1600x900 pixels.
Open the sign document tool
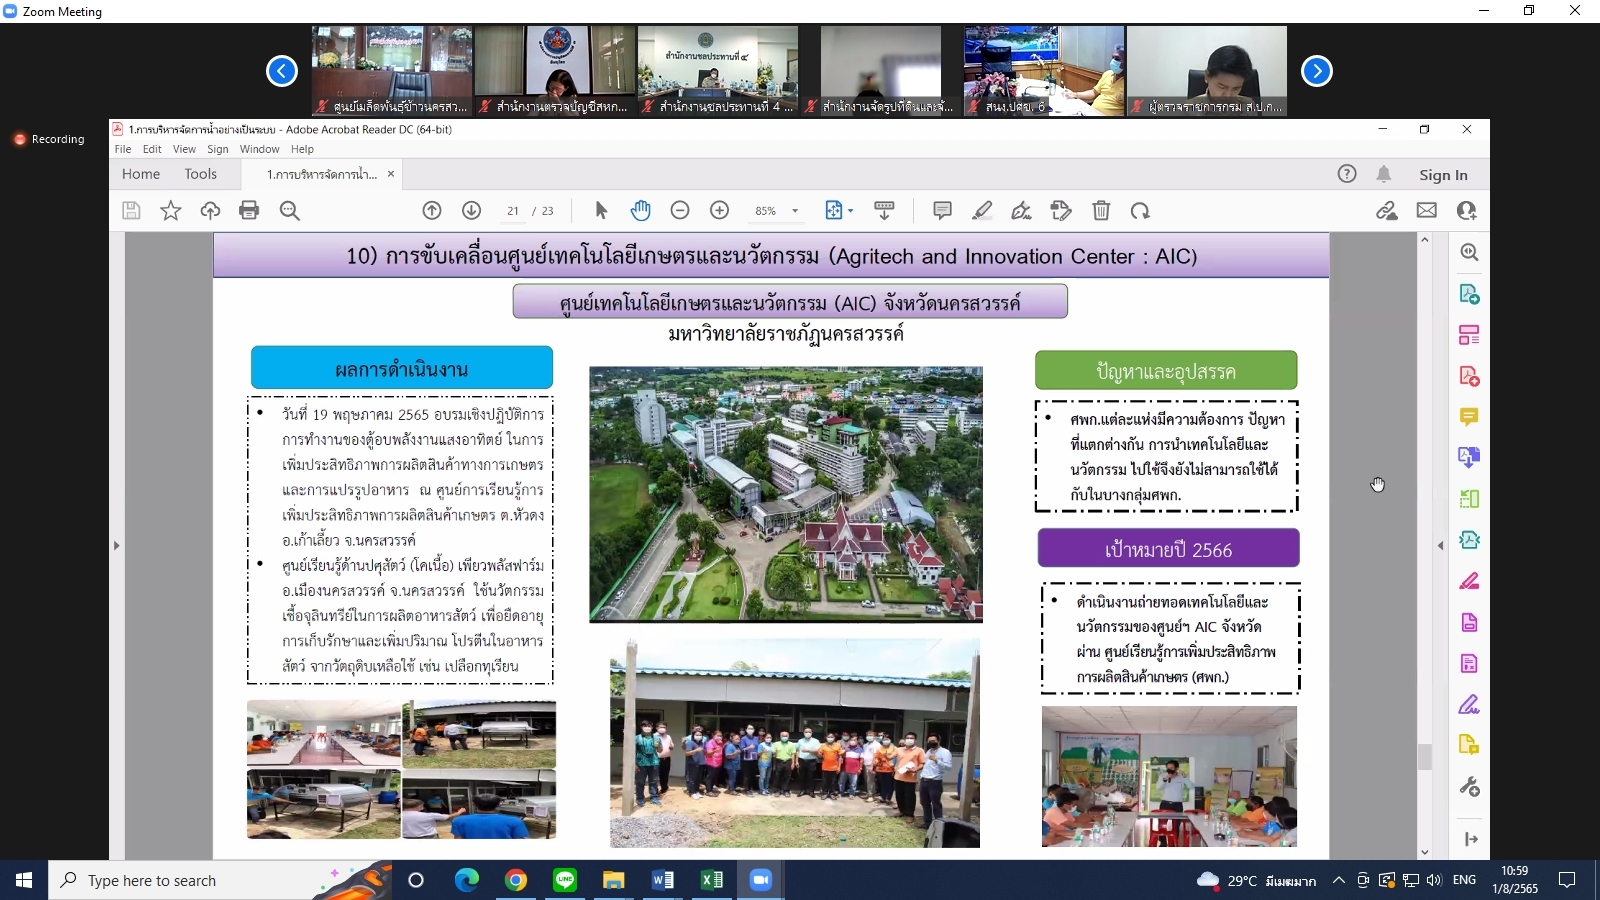(1021, 211)
